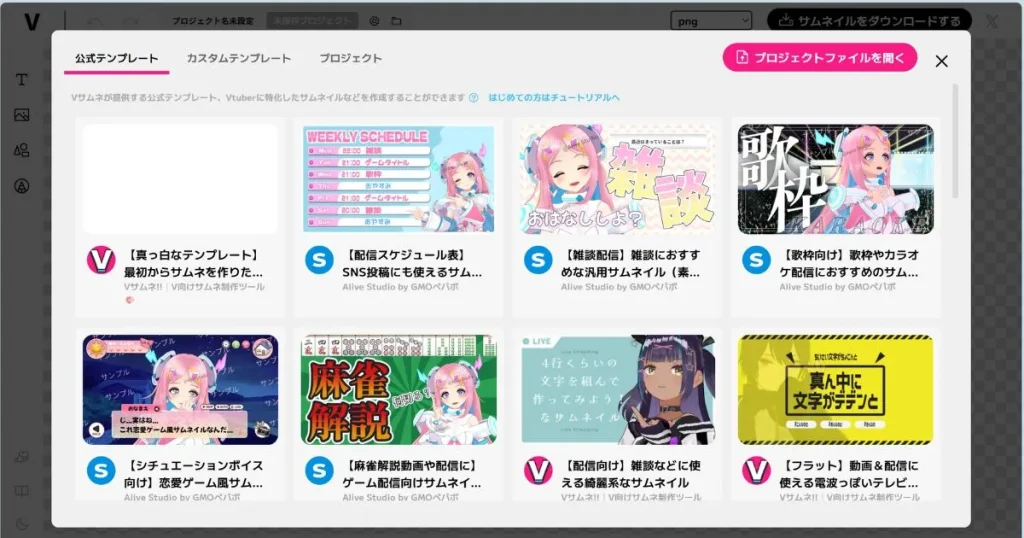Open the layers icon in lower sidebar
The width and height of the screenshot is (1024, 538).
[x=22, y=457]
